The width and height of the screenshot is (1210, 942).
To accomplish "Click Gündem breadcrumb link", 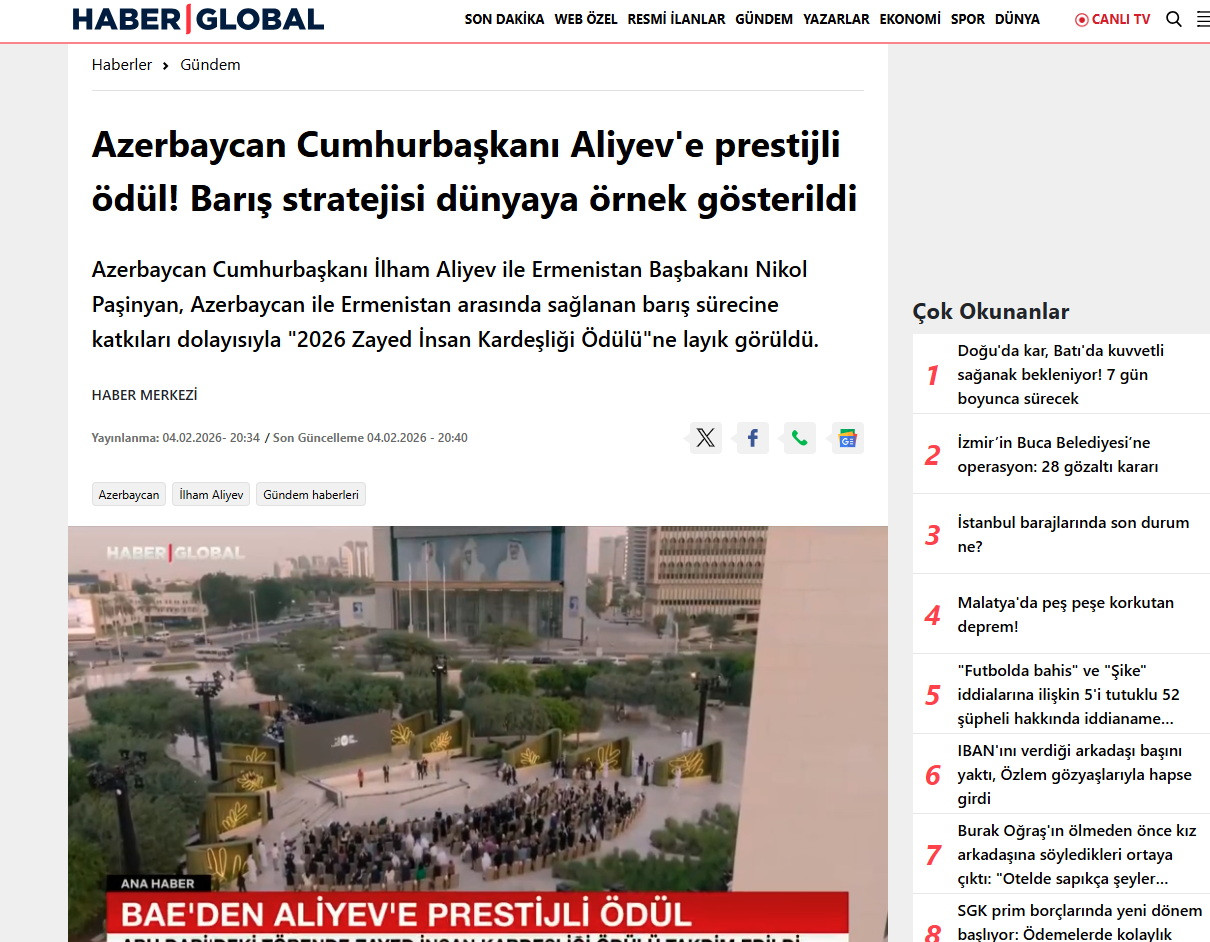I will point(210,65).
